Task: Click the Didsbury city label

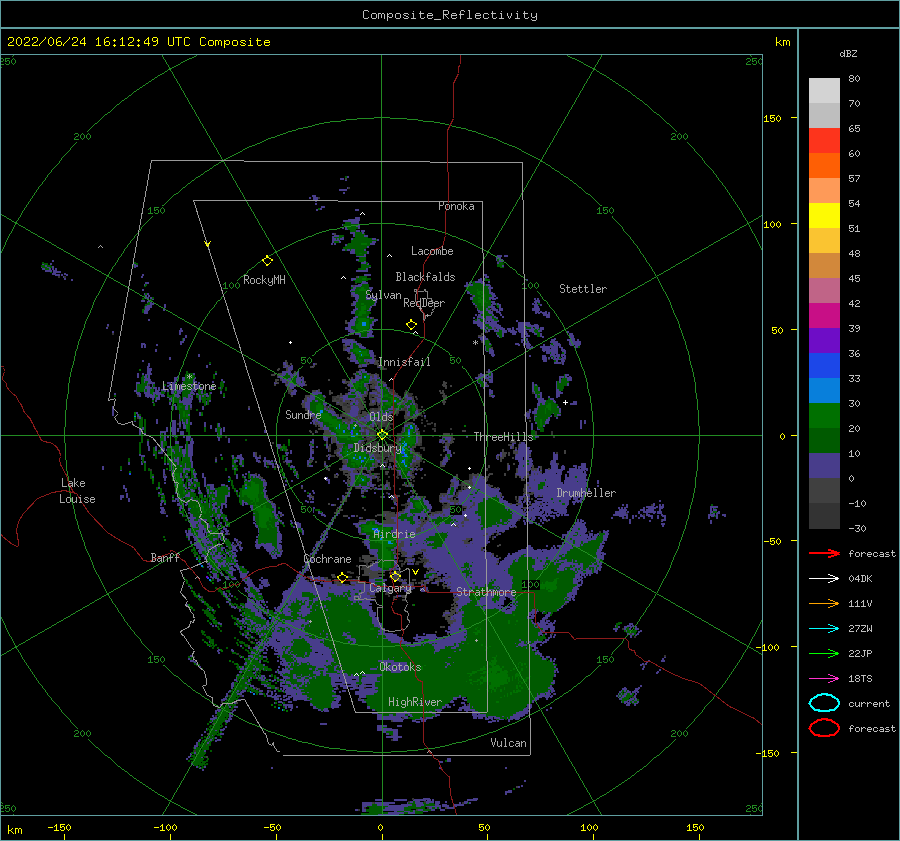Action: point(378,448)
